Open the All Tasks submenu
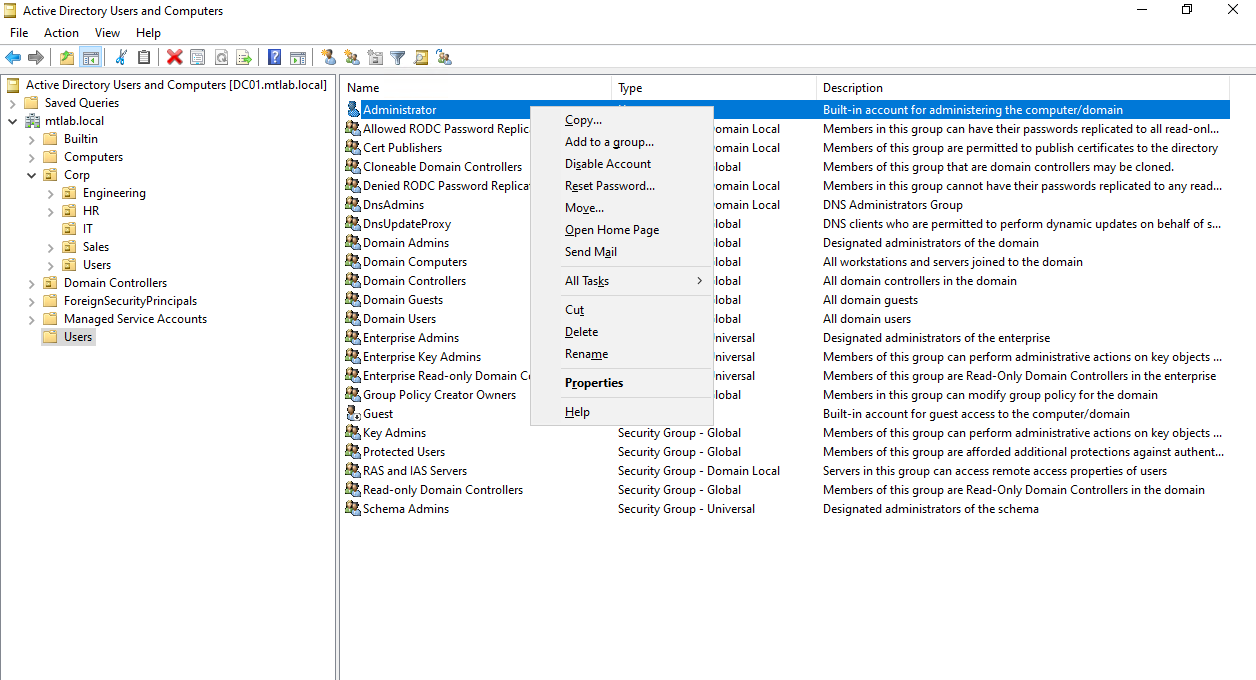The height and width of the screenshot is (680, 1256). [x=621, y=281]
